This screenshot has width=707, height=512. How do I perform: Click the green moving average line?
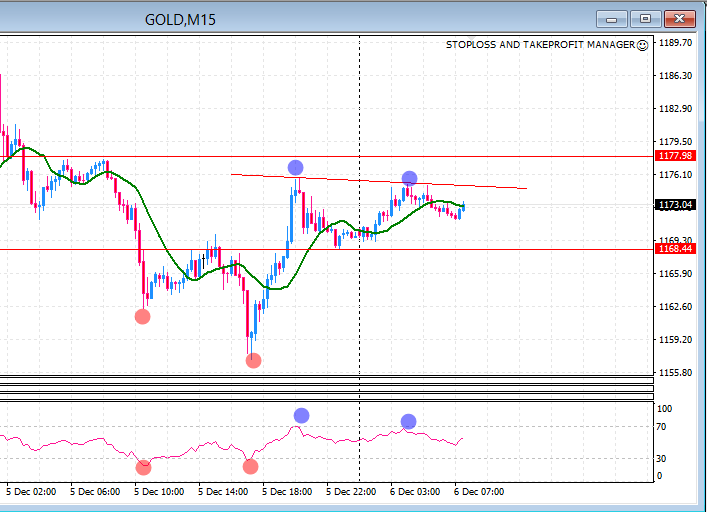[x=200, y=276]
